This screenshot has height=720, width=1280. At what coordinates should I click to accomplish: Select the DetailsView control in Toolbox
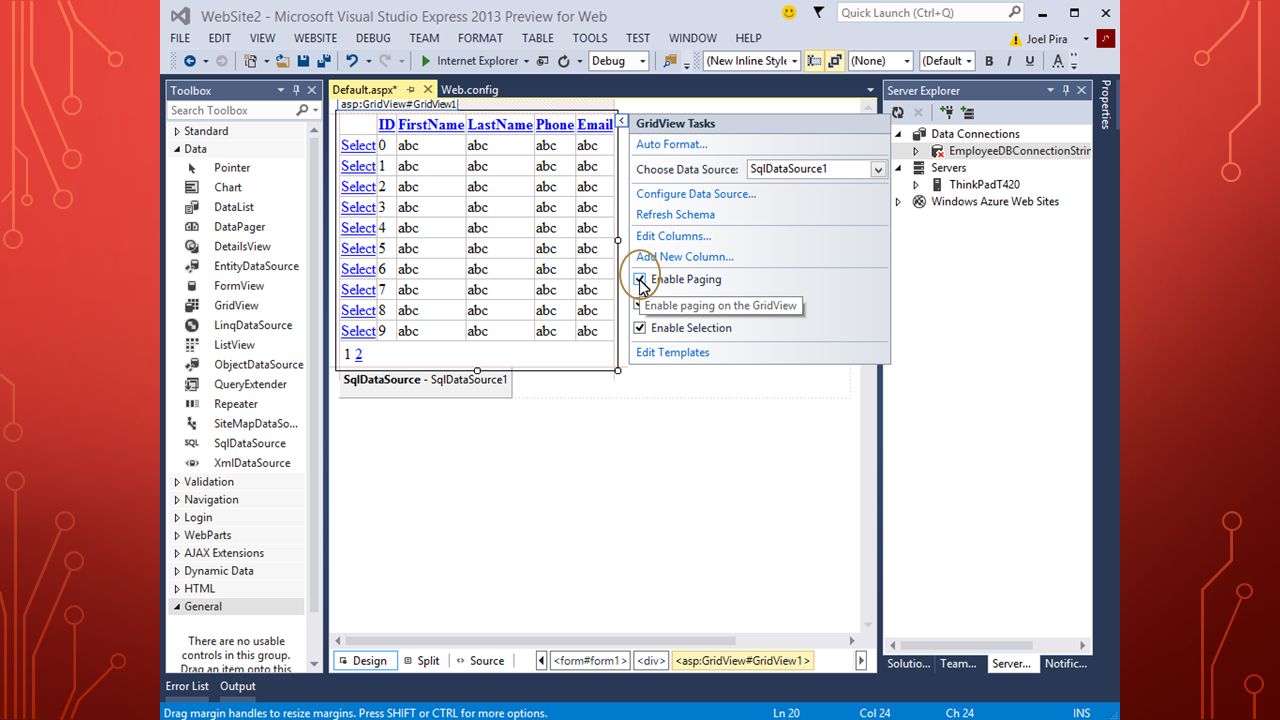pyautogui.click(x=242, y=246)
